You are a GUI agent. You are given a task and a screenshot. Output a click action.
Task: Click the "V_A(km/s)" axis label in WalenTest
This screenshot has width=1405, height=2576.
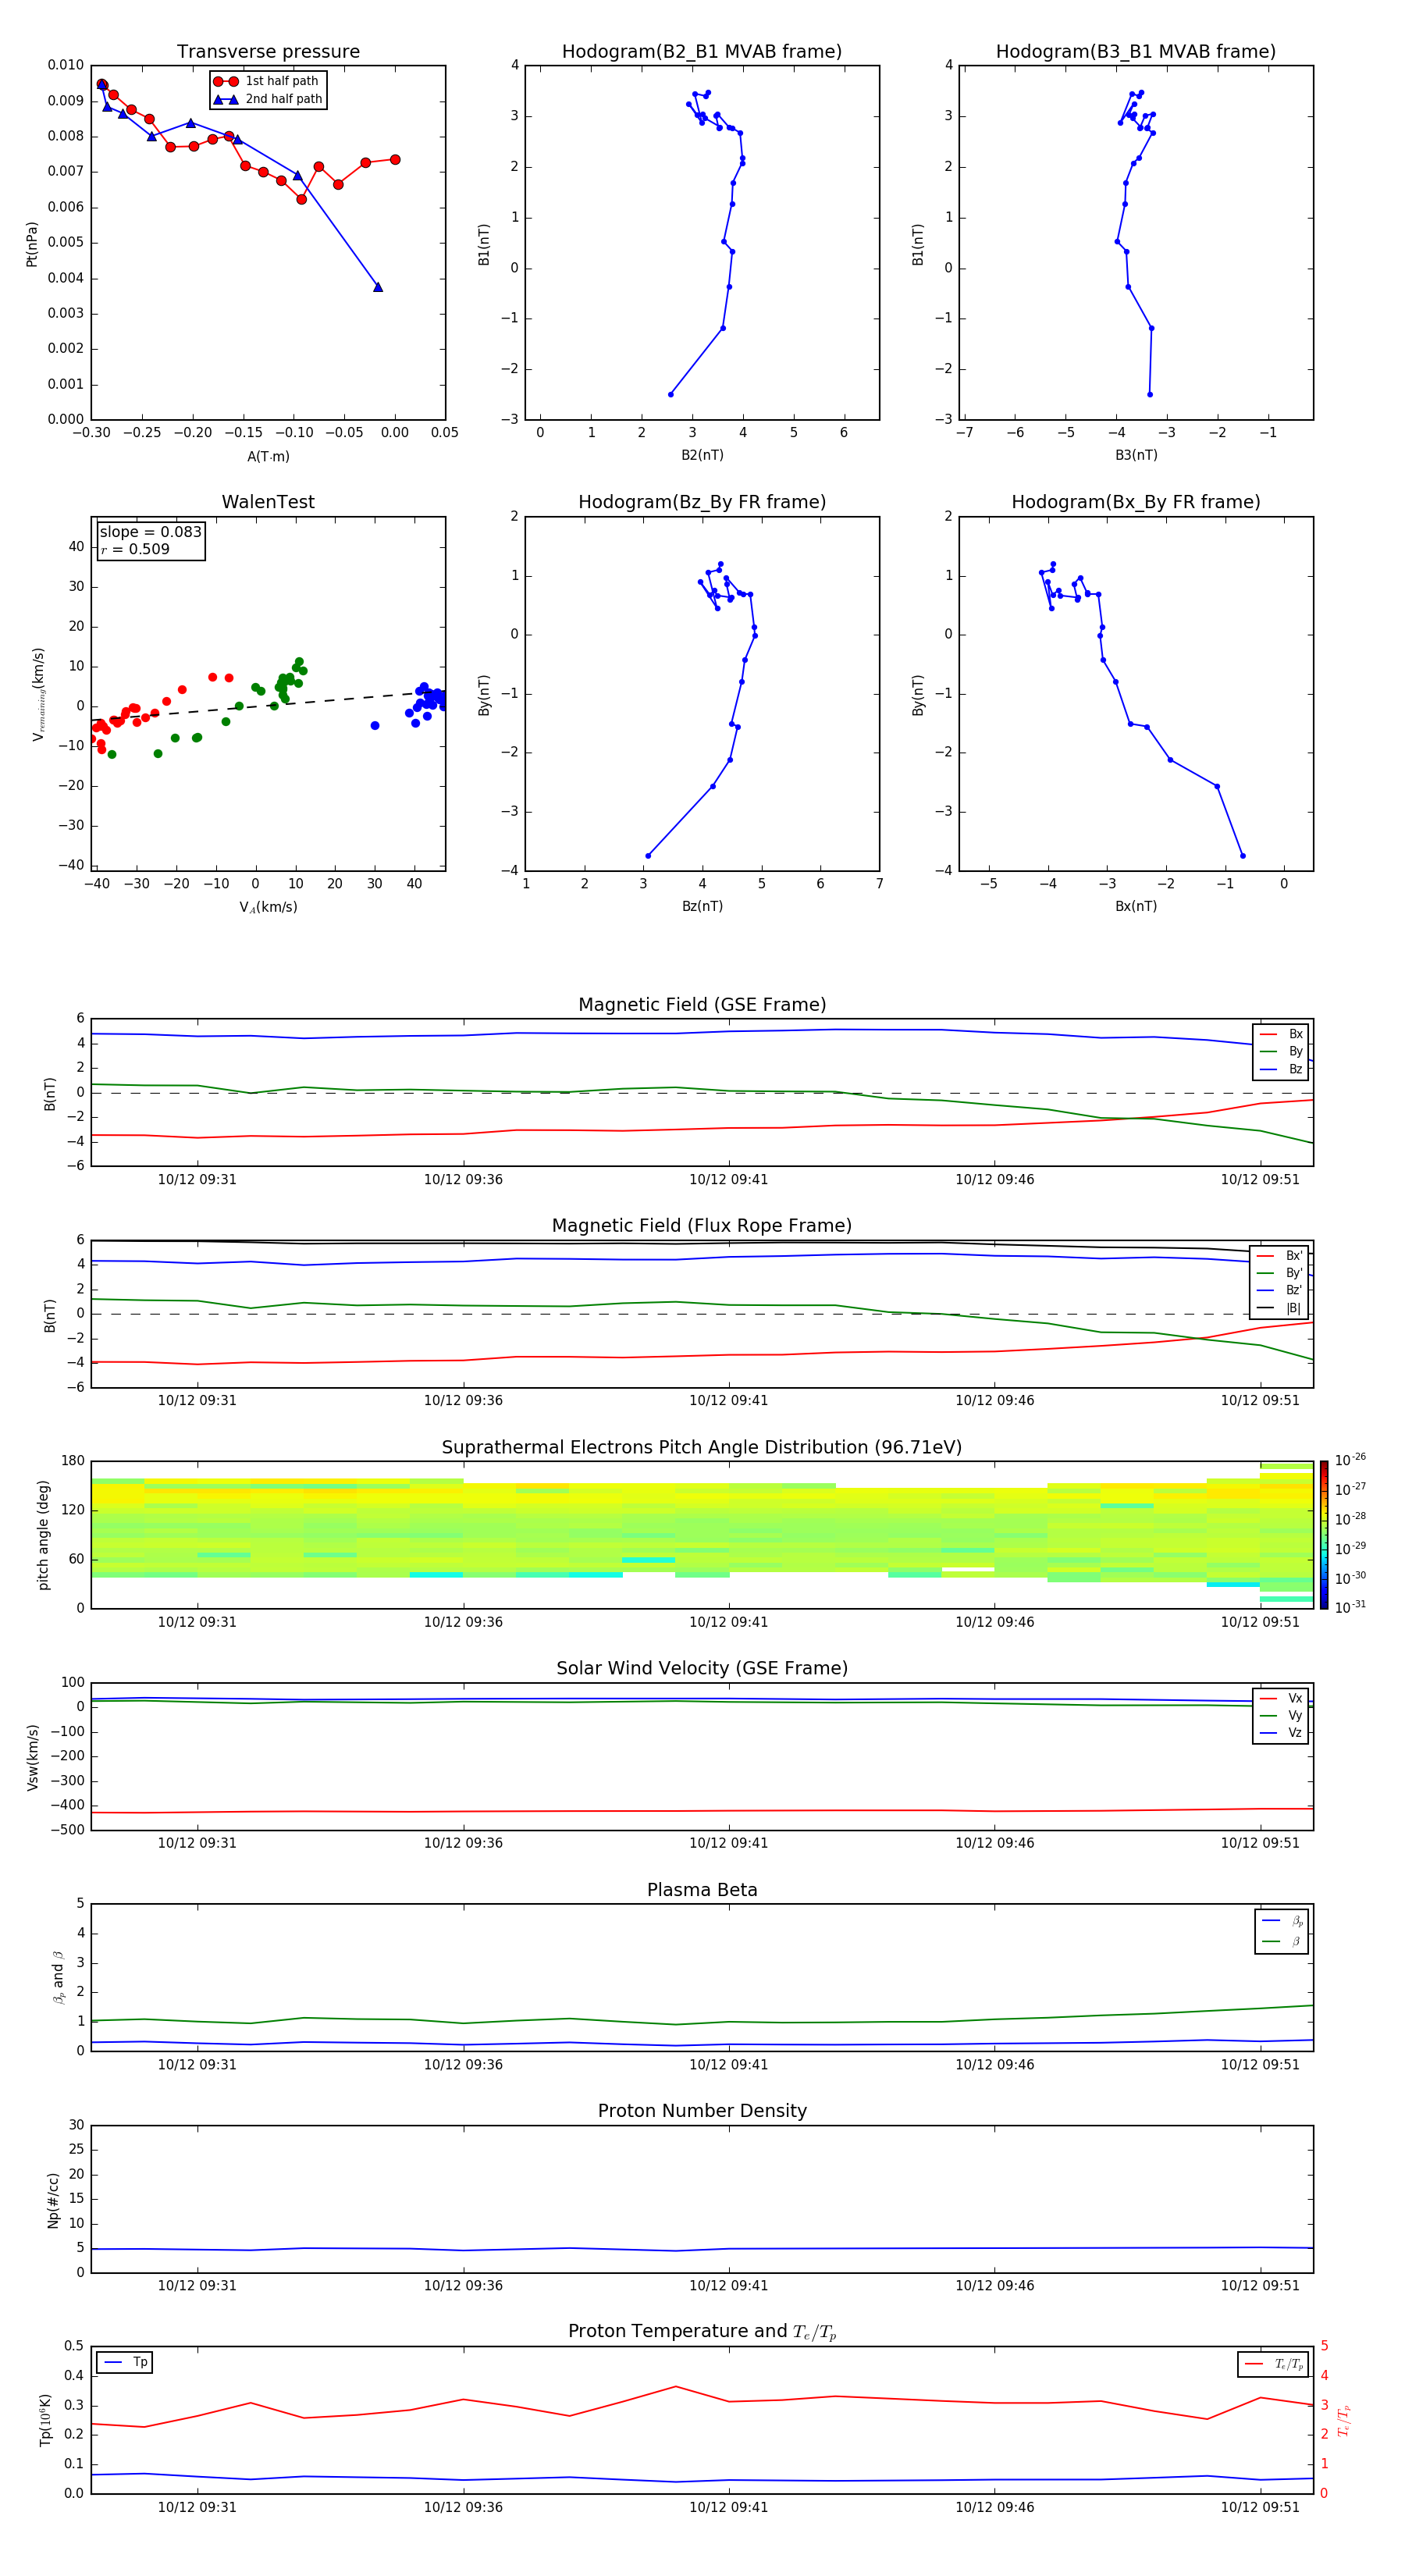268,907
